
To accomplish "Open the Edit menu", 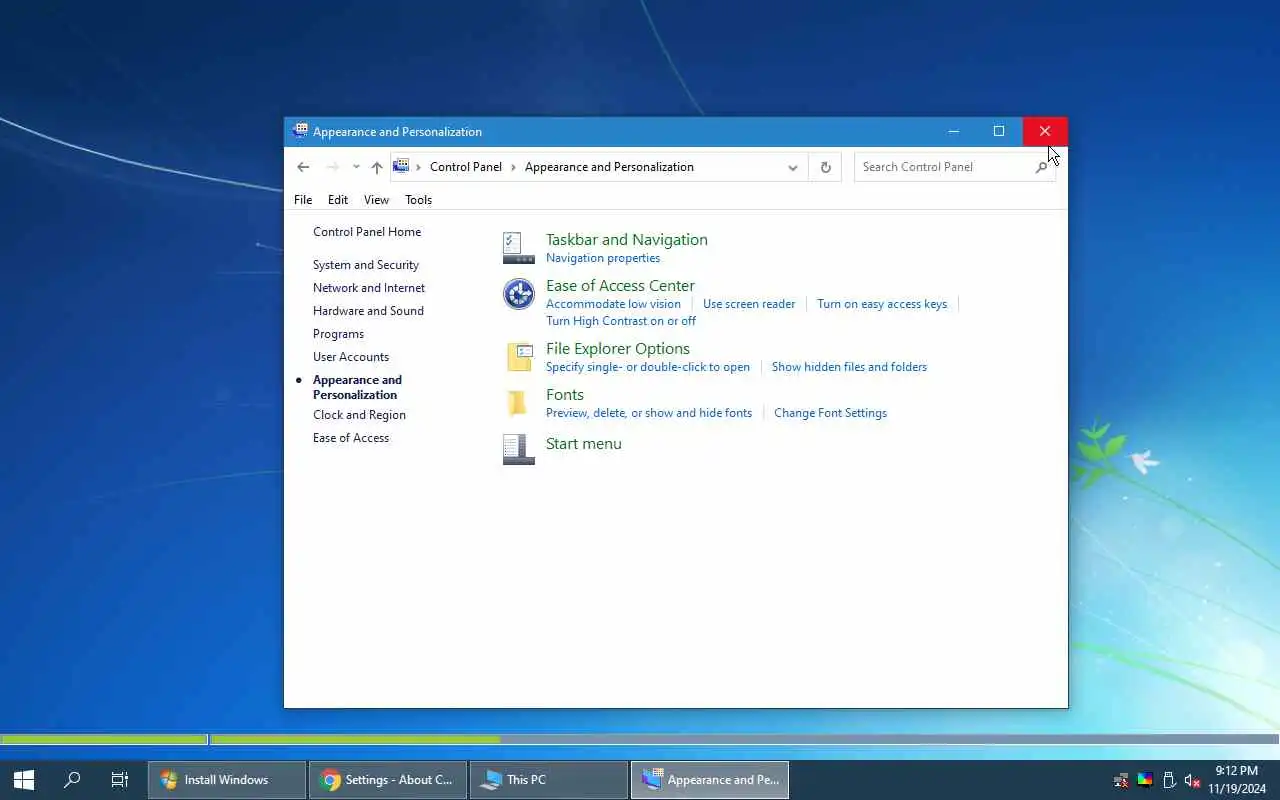I will pyautogui.click(x=338, y=200).
